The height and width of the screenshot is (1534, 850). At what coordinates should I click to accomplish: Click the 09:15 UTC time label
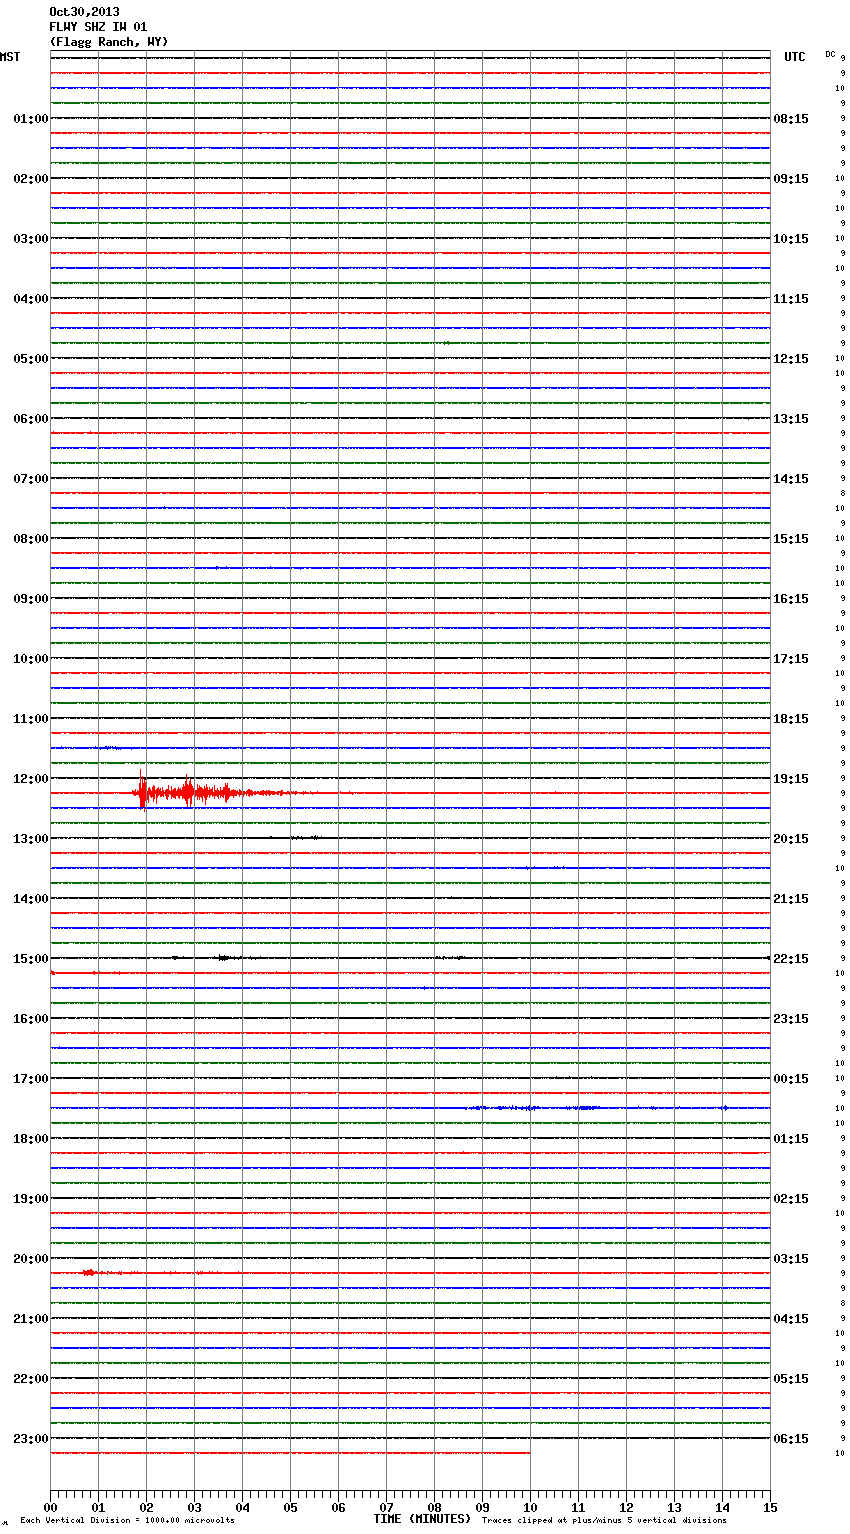click(791, 178)
